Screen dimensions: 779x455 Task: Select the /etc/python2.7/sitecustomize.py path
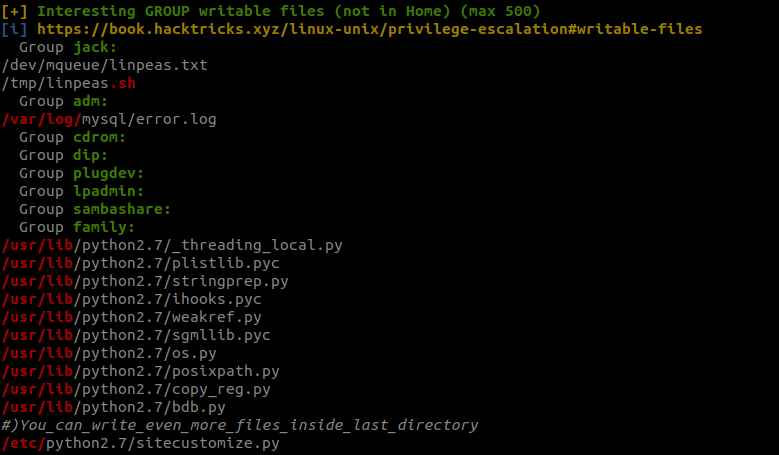(141, 443)
